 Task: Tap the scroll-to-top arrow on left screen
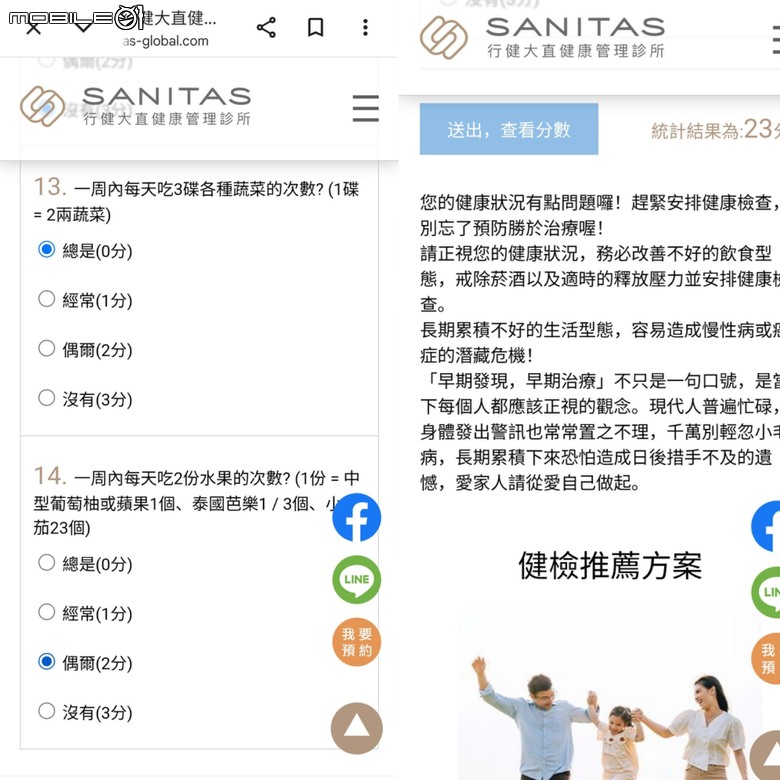(357, 728)
